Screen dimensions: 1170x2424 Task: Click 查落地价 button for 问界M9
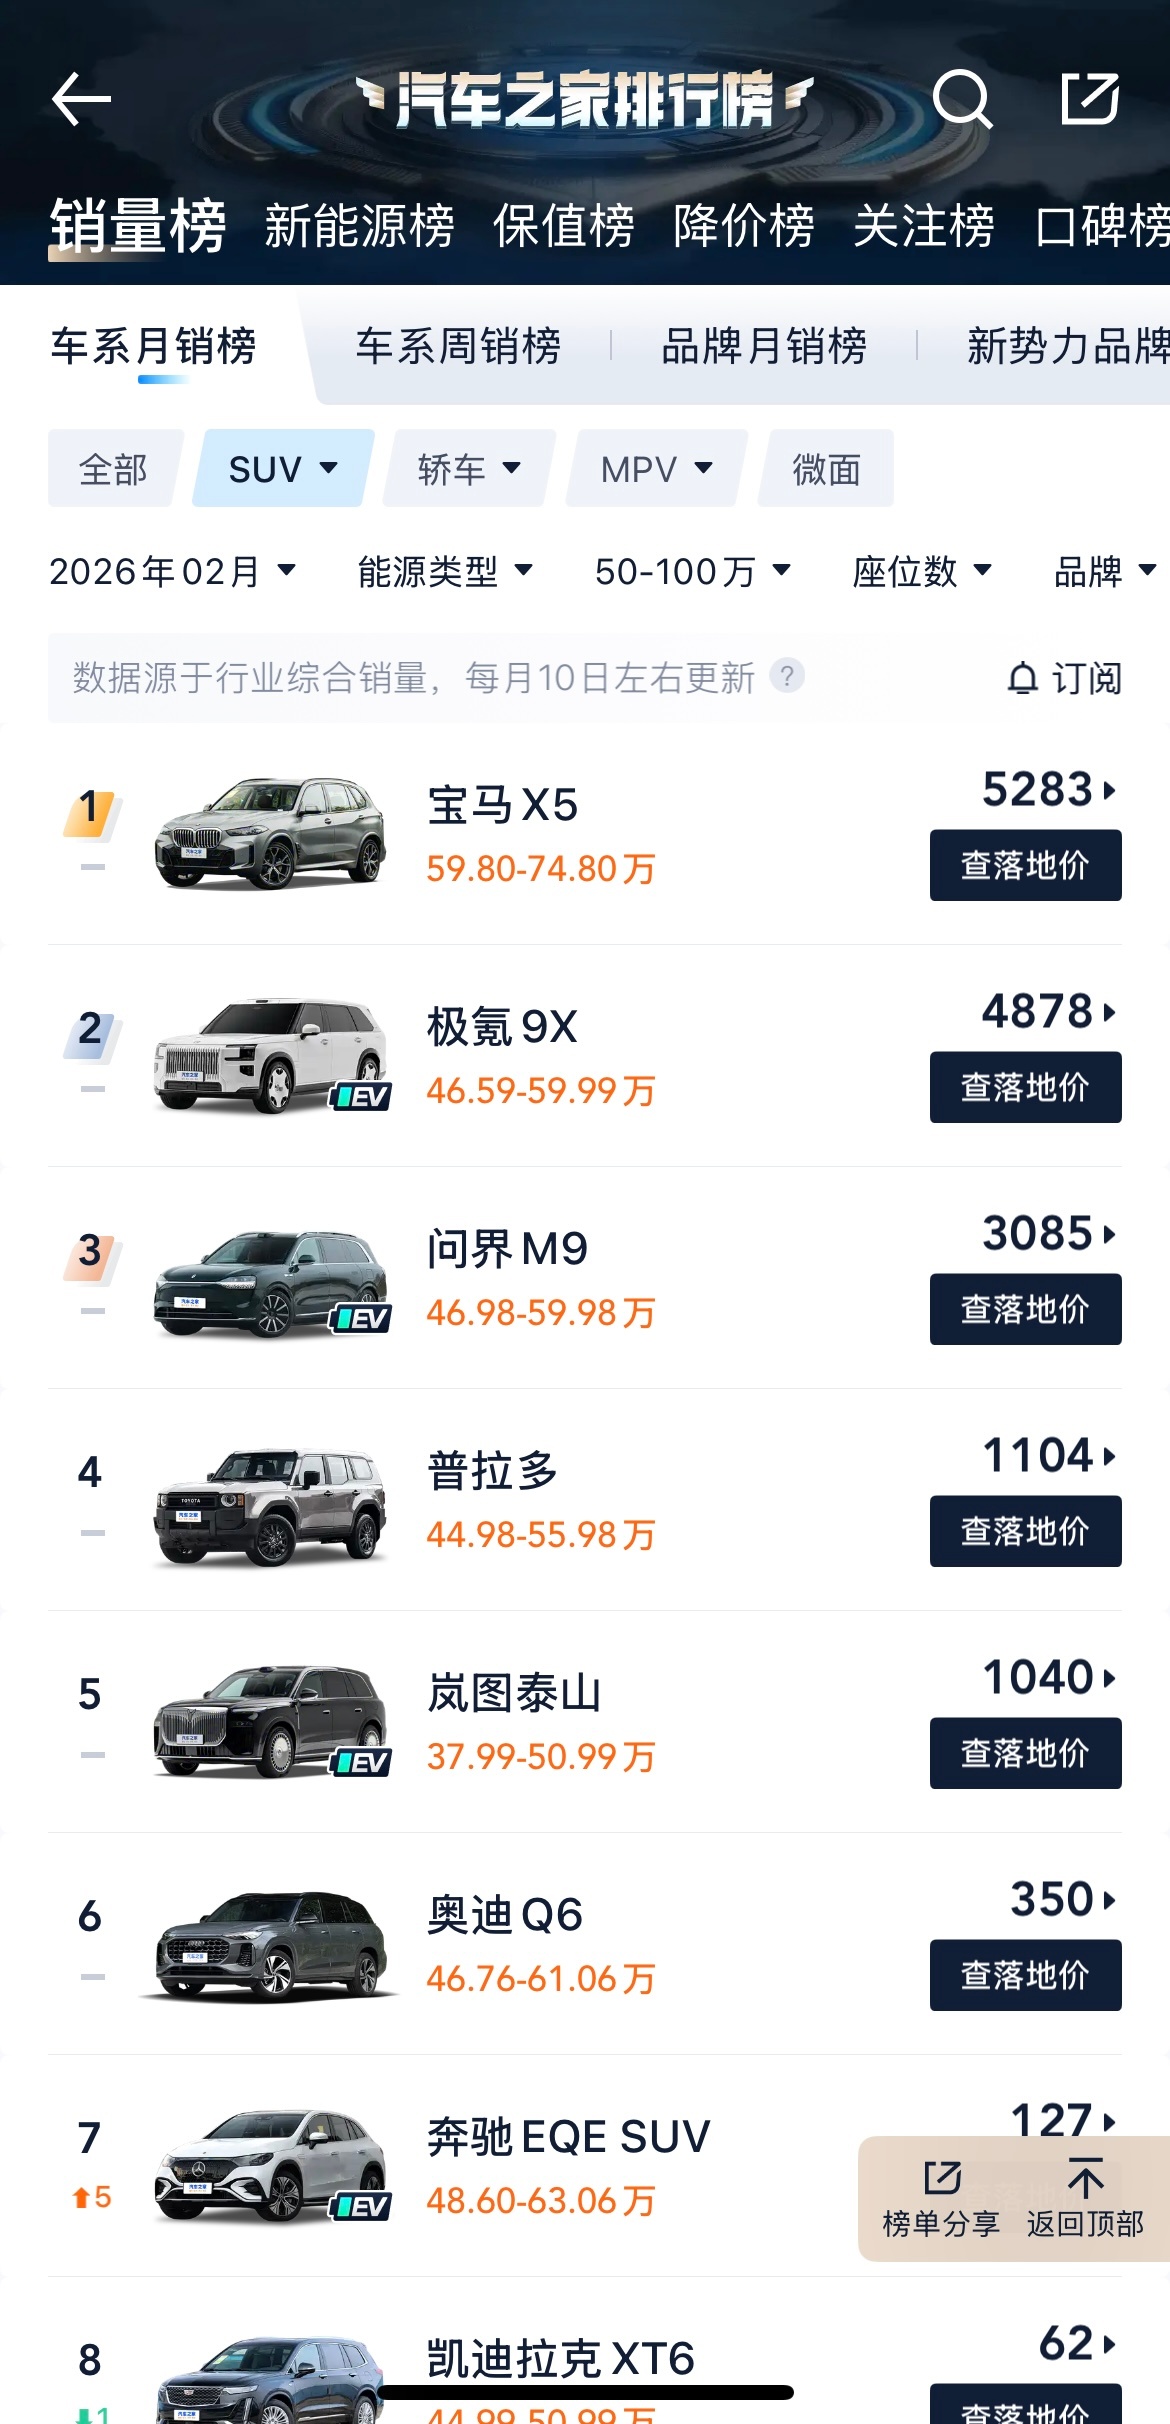pos(1024,1308)
